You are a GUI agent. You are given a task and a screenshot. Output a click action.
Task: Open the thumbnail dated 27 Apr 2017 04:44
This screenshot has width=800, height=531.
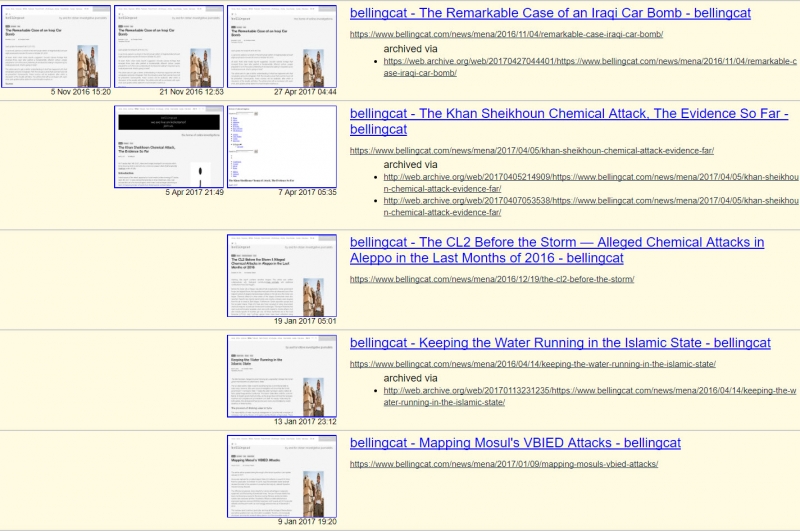click(x=282, y=47)
